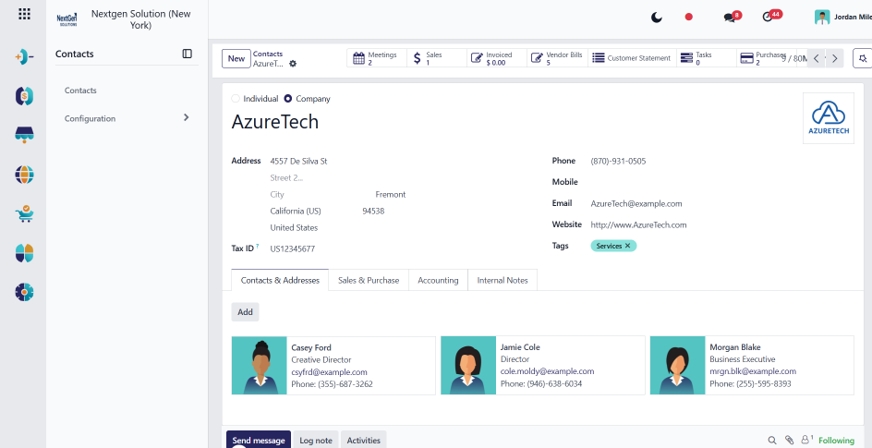The height and width of the screenshot is (448, 872).
Task: Switch to Sales & Purchase tab
Action: (369, 280)
